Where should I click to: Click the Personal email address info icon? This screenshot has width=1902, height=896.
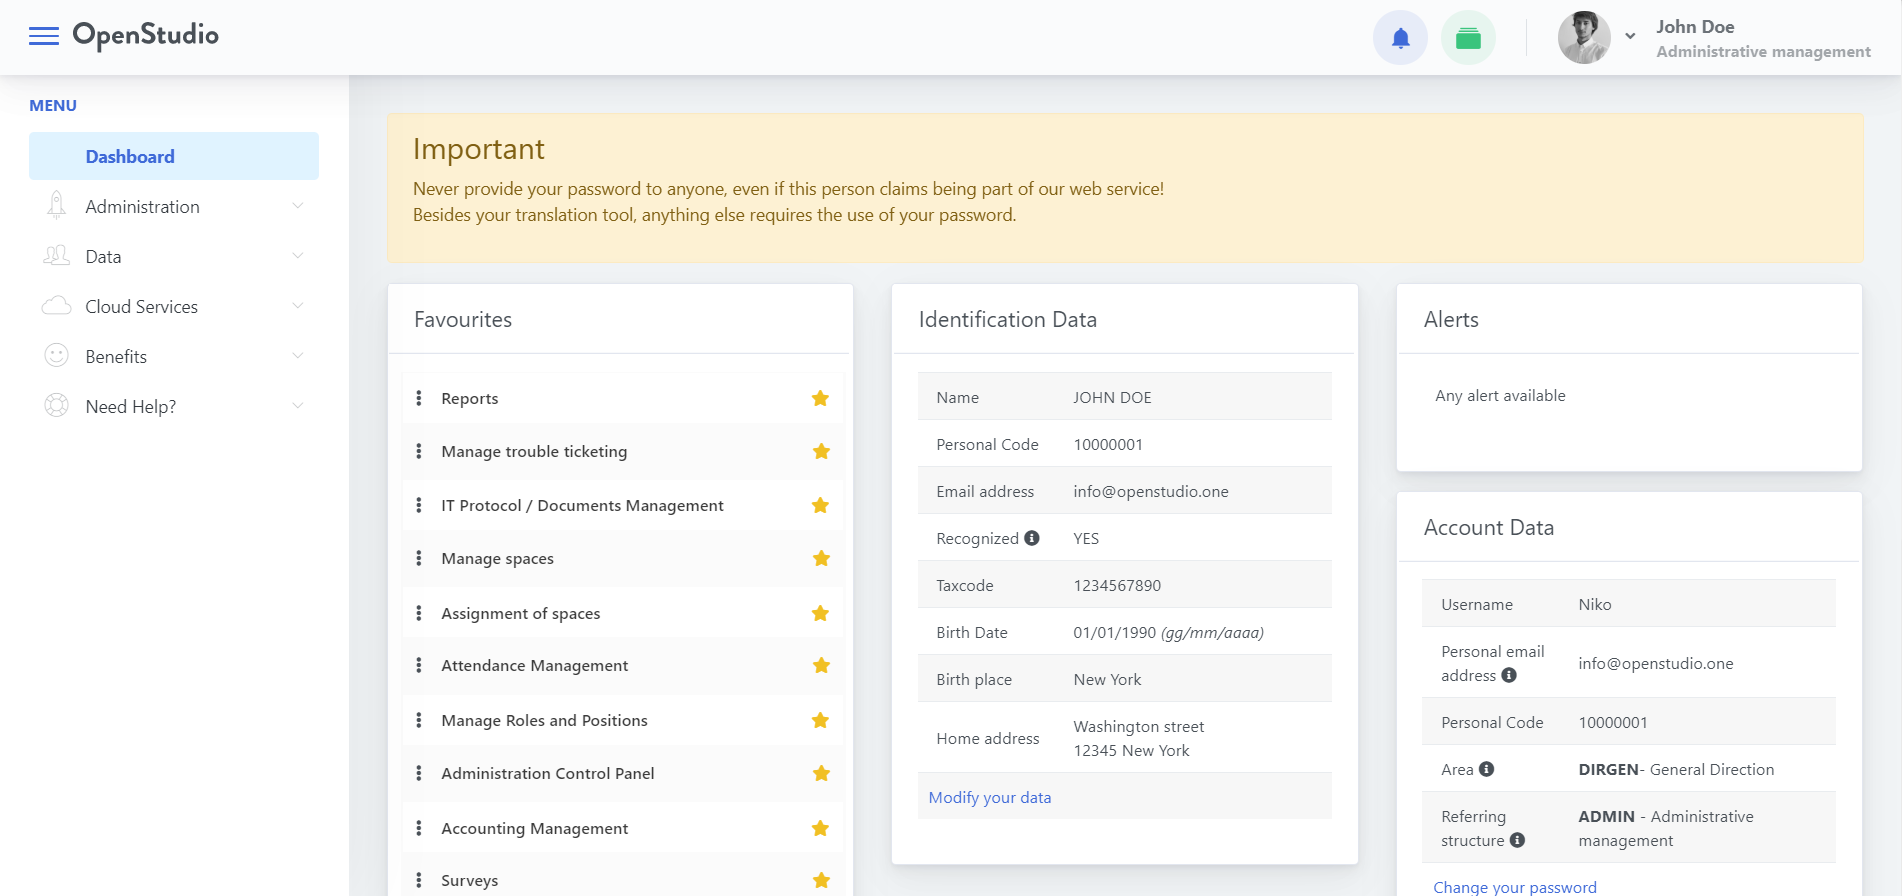[x=1509, y=675]
